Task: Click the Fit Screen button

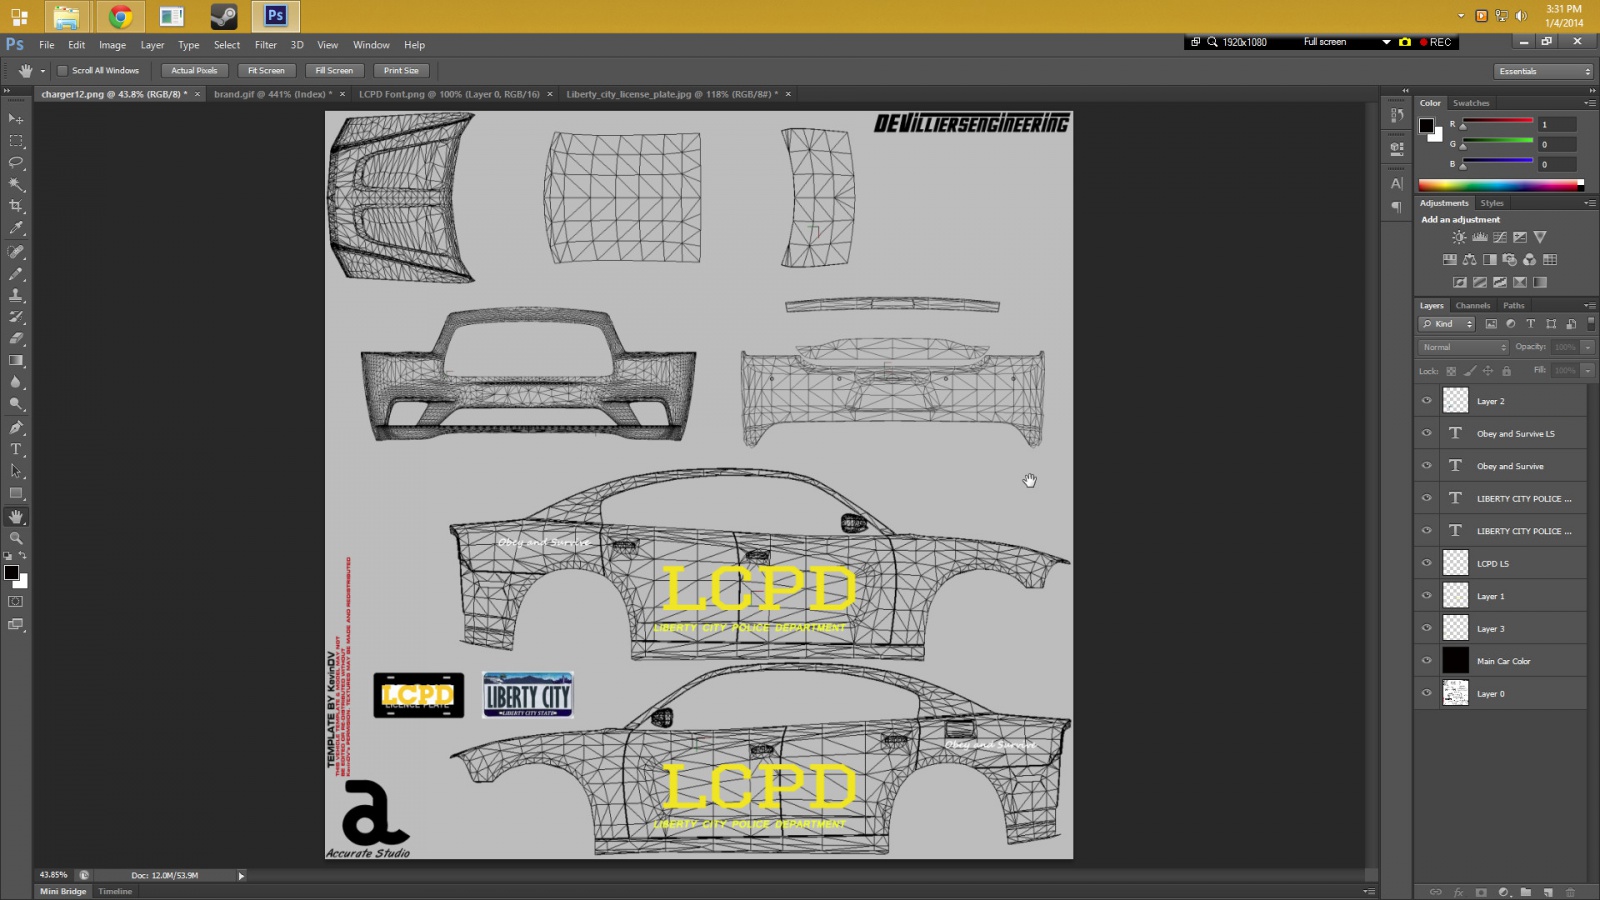Action: tap(266, 71)
